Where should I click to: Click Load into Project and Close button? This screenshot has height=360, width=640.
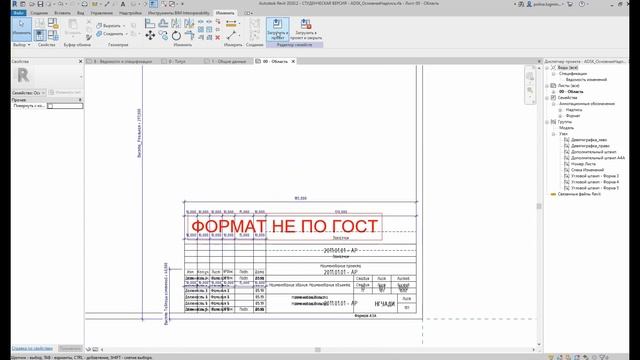tap(306, 29)
